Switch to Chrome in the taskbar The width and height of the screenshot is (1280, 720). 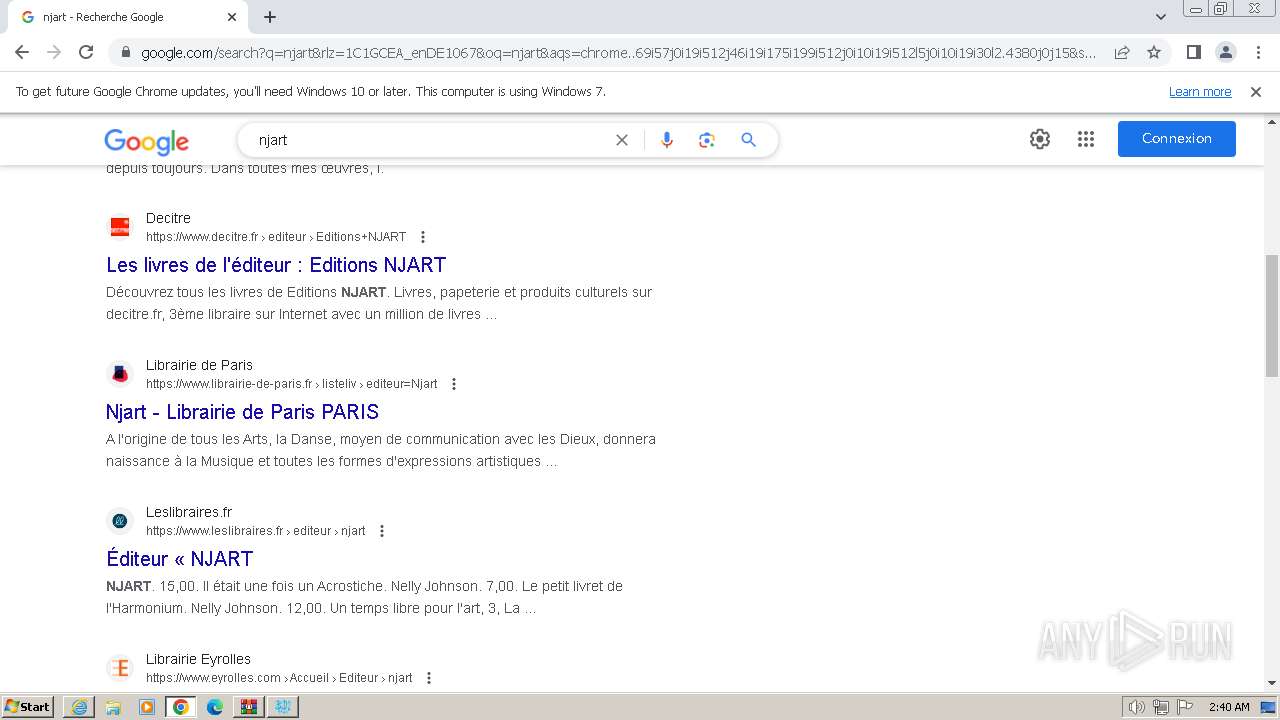pos(181,707)
